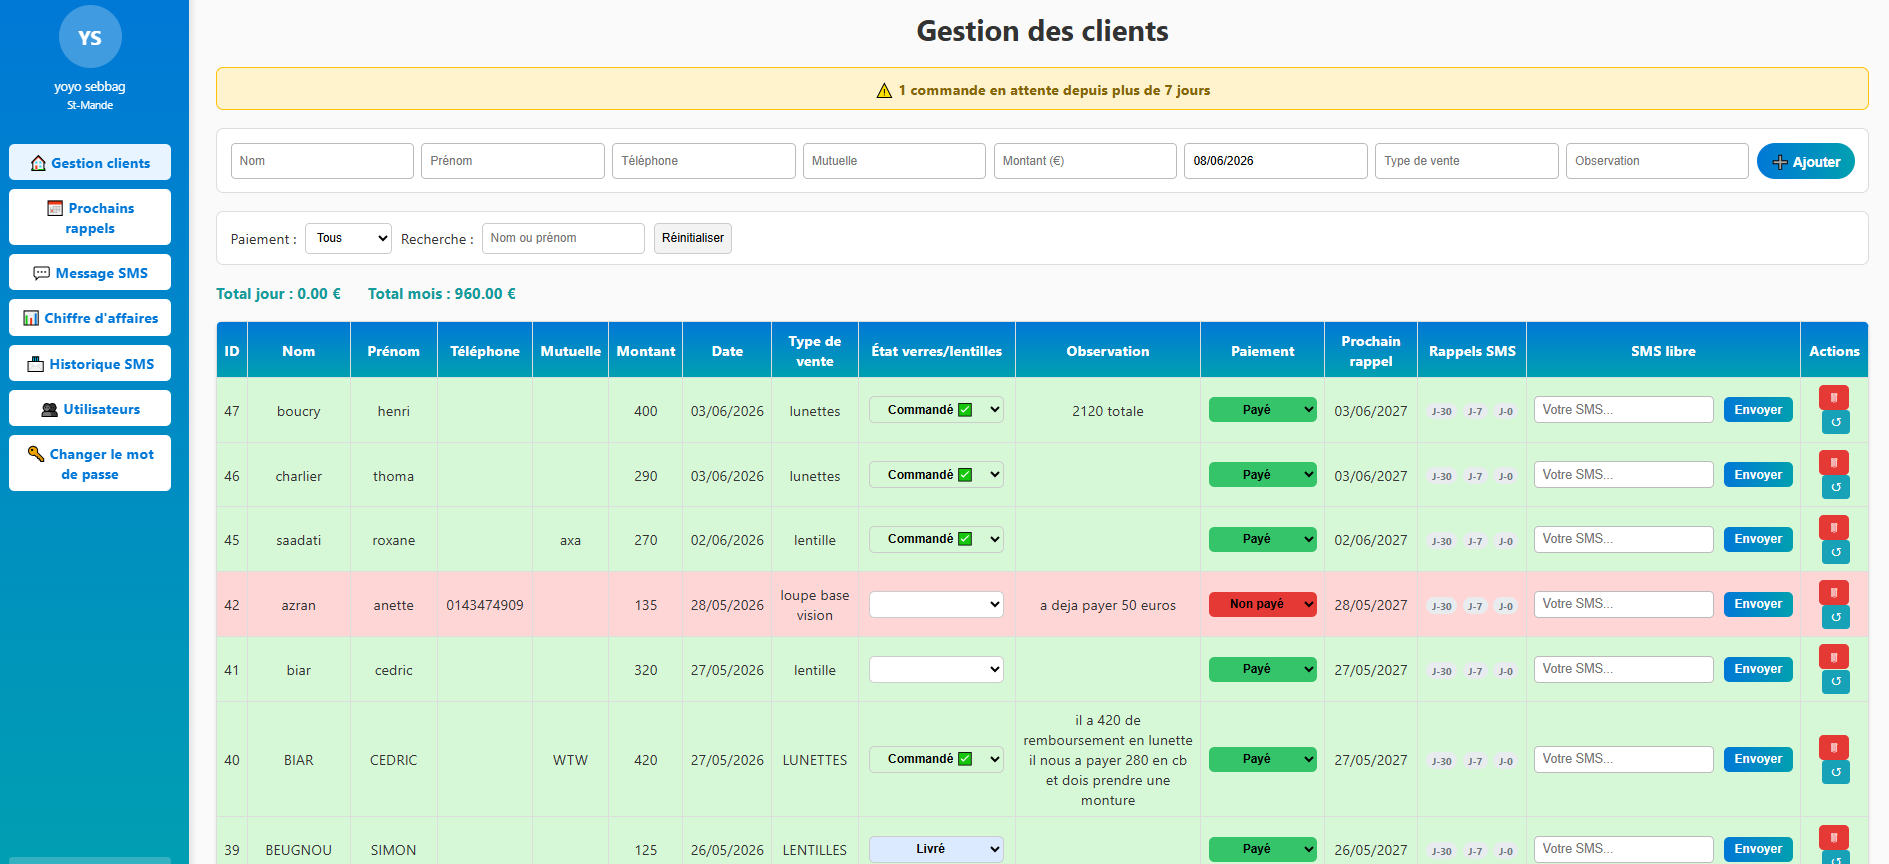Open the empty state dropdown for ID 41

tap(936, 669)
